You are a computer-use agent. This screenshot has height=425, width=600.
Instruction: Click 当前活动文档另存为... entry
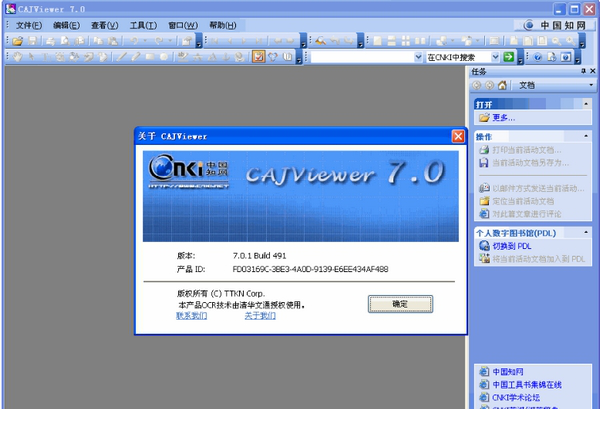(x=530, y=163)
